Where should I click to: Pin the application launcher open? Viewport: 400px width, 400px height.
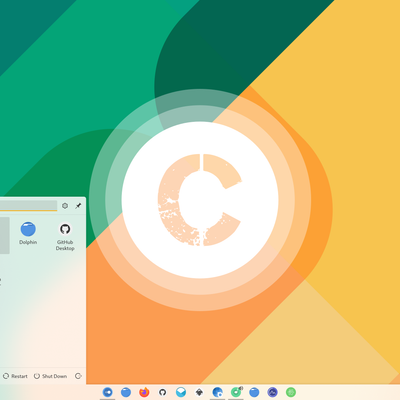click(x=78, y=206)
